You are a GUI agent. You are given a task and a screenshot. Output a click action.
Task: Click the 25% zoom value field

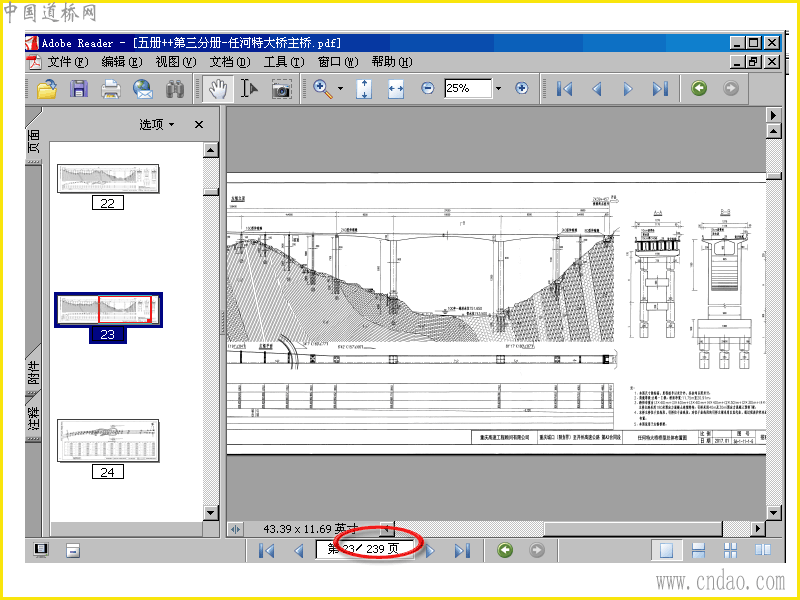tap(468, 88)
